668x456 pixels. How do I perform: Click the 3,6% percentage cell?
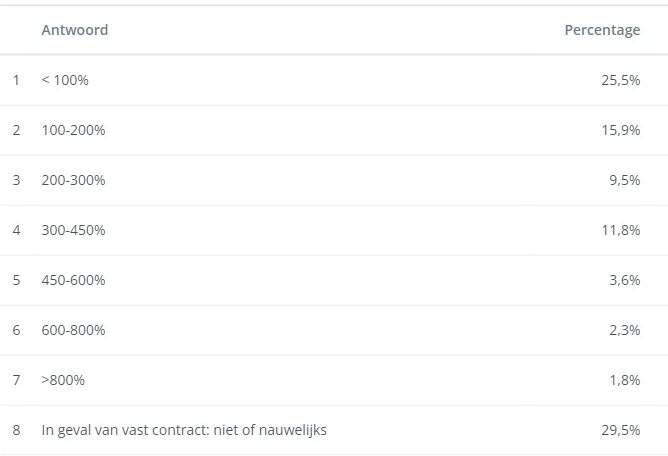(x=624, y=280)
